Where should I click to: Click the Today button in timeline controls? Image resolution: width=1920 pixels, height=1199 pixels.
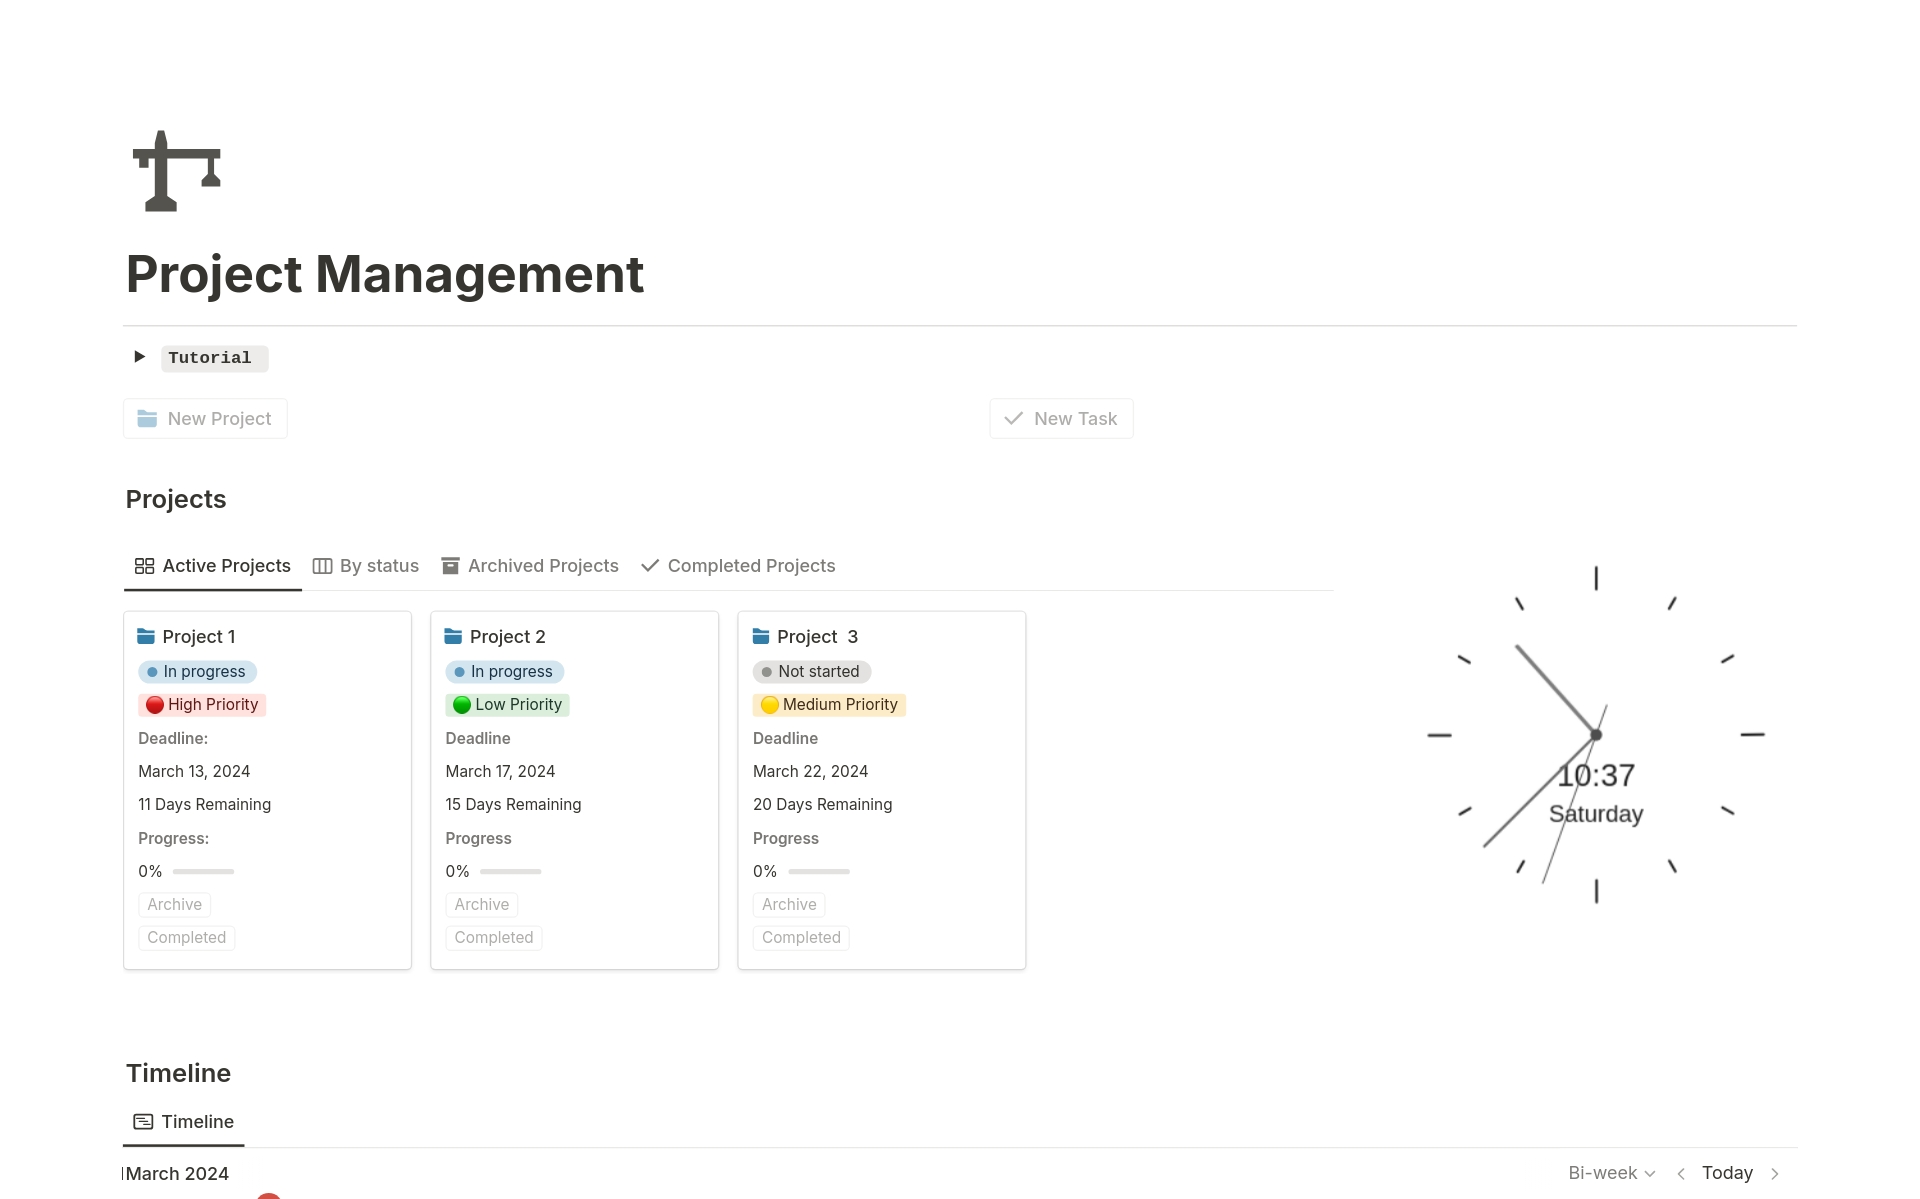tap(1727, 1173)
